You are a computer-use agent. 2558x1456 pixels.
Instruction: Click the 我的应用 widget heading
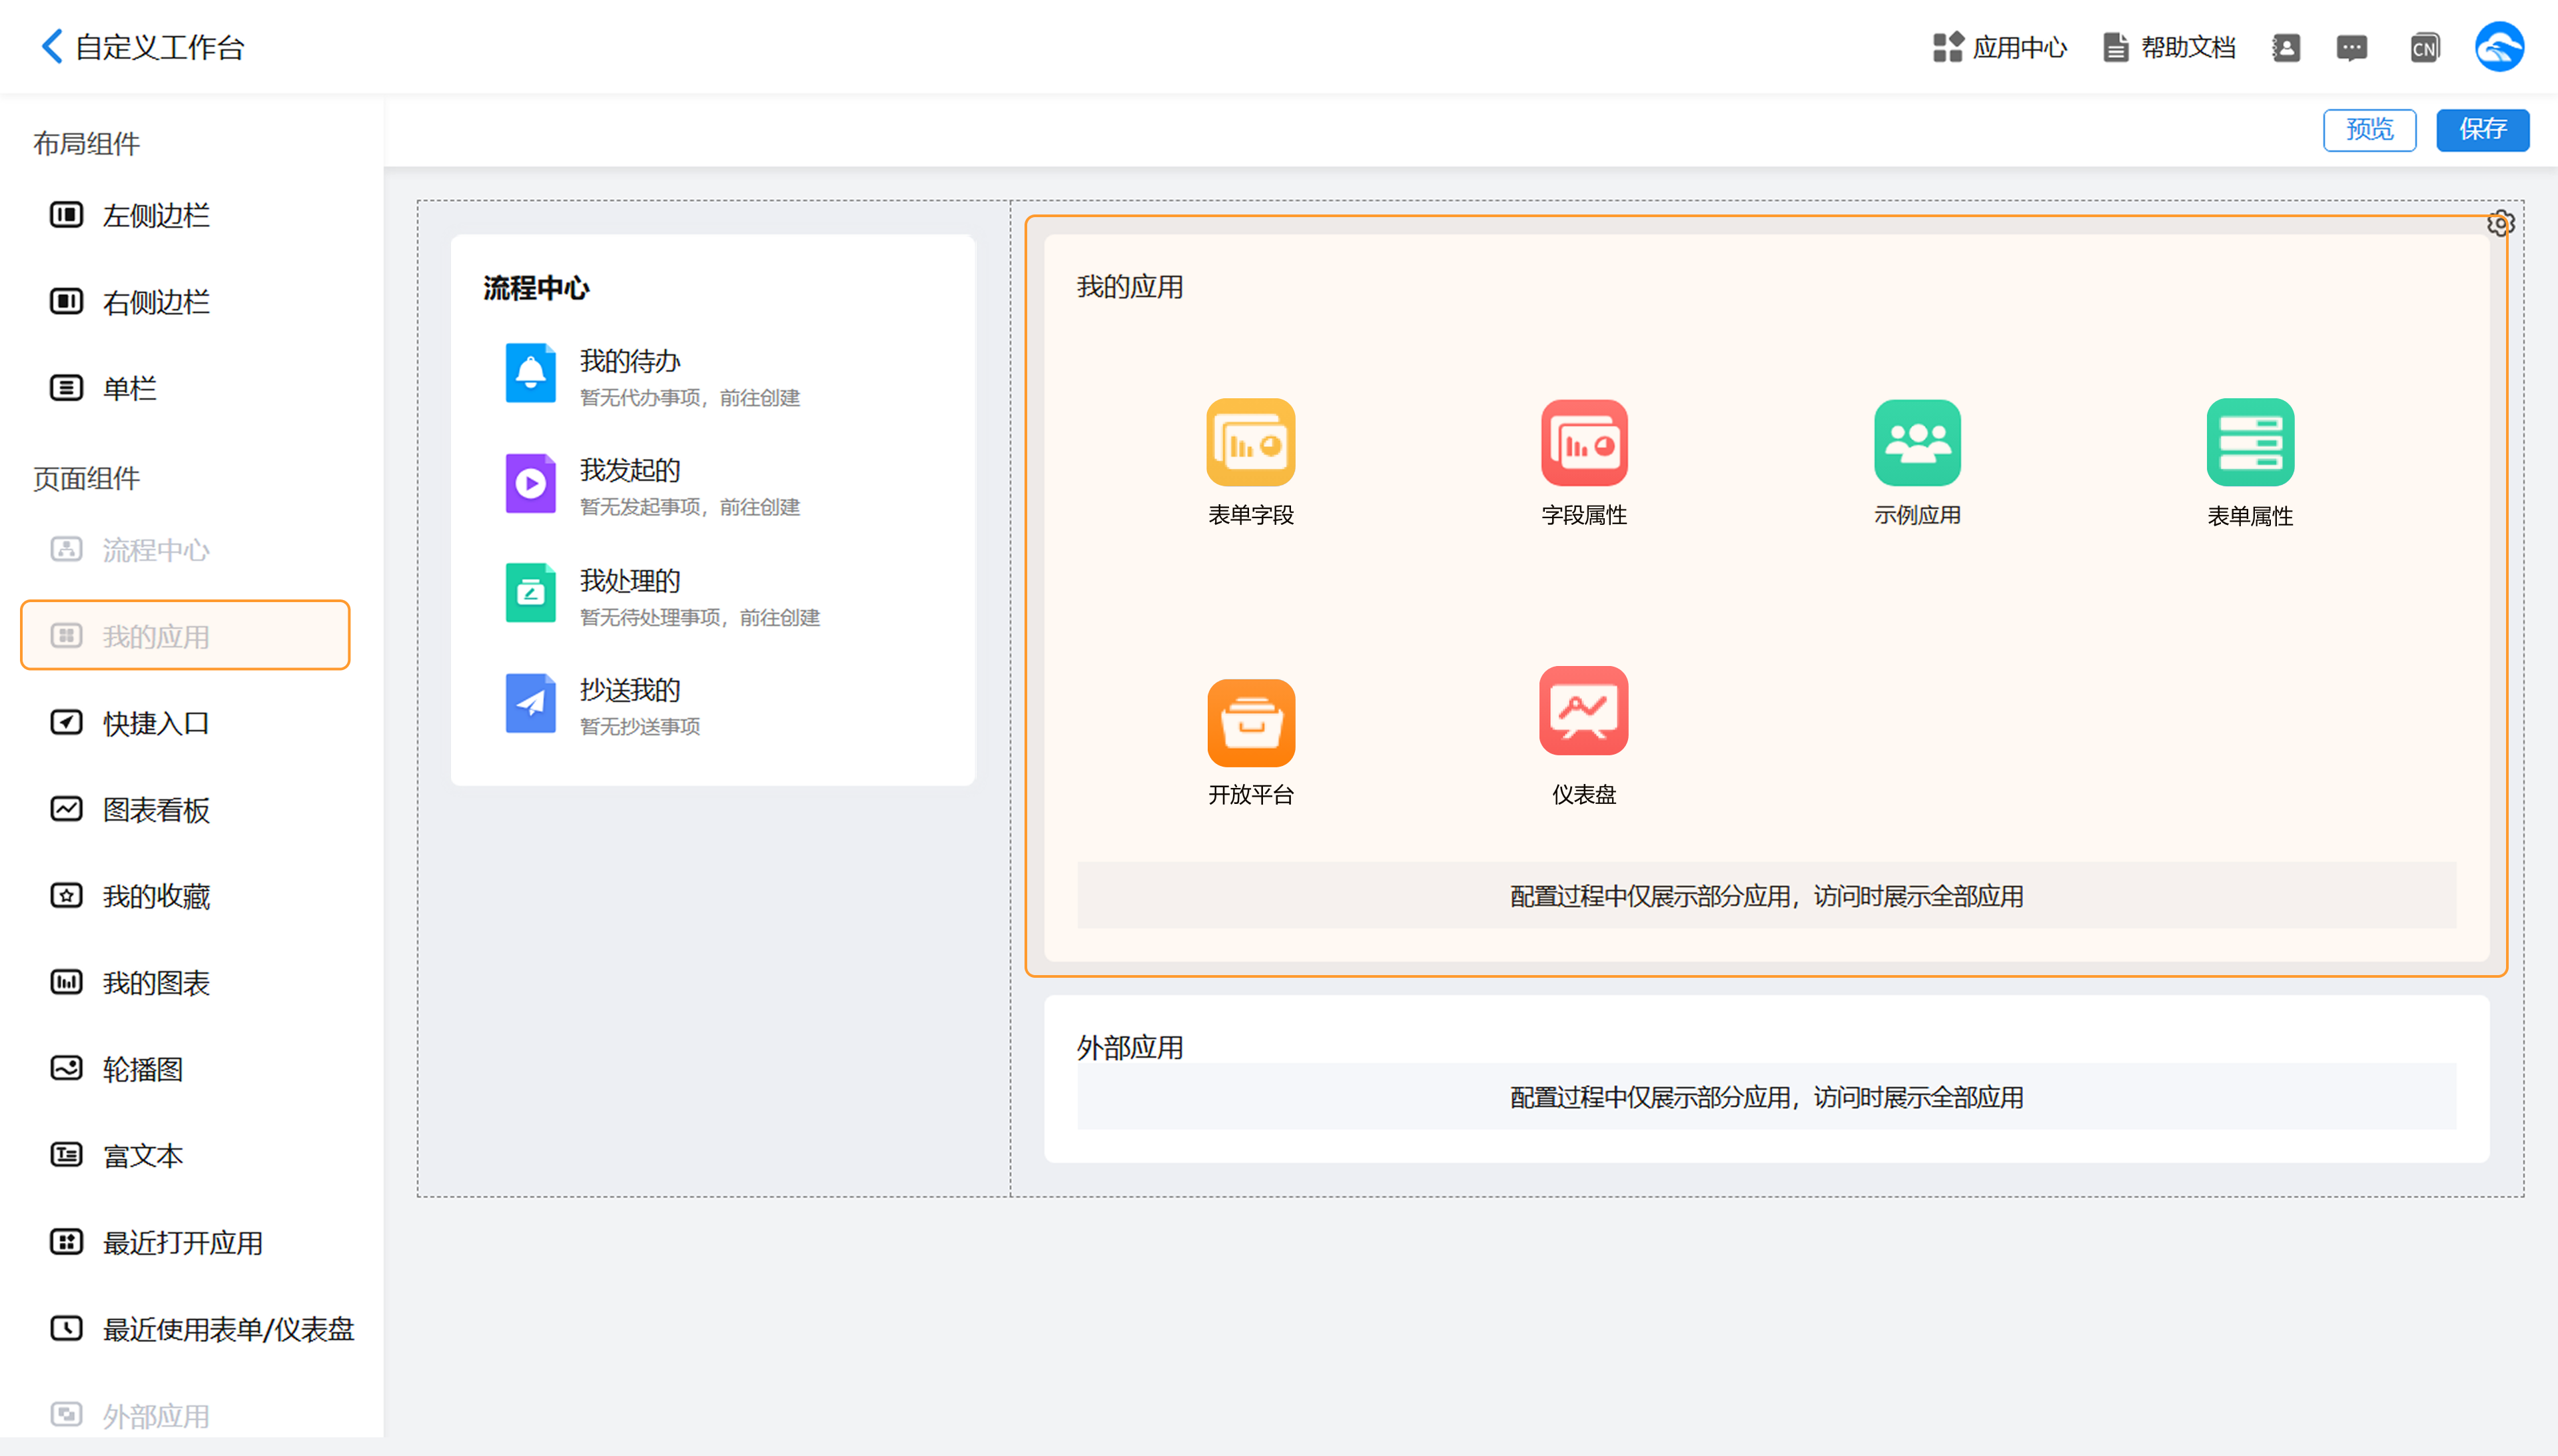[1130, 287]
